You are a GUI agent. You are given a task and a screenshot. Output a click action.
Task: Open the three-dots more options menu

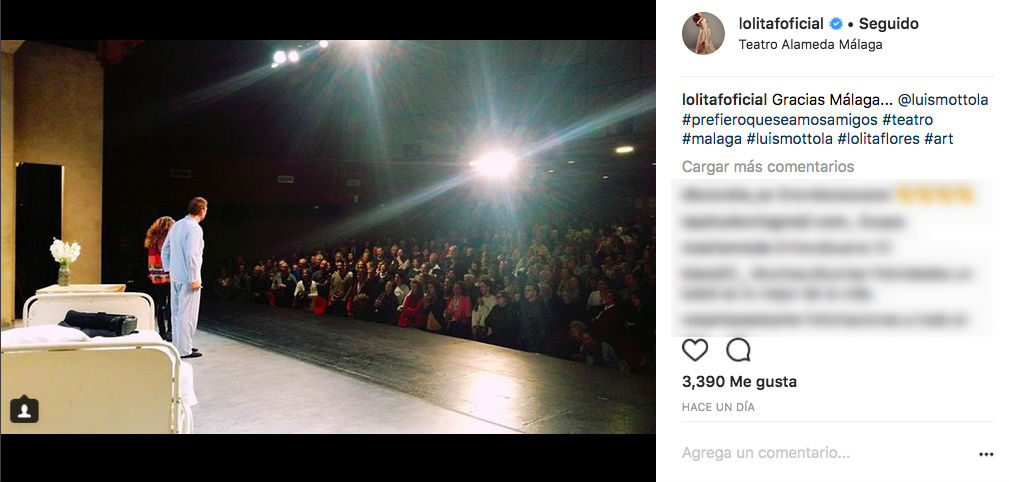click(986, 454)
